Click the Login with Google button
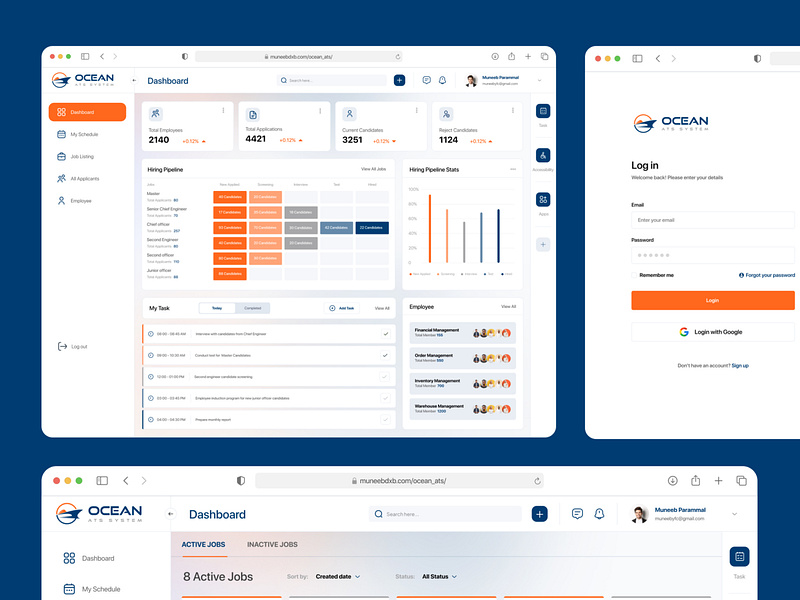 [x=711, y=331]
